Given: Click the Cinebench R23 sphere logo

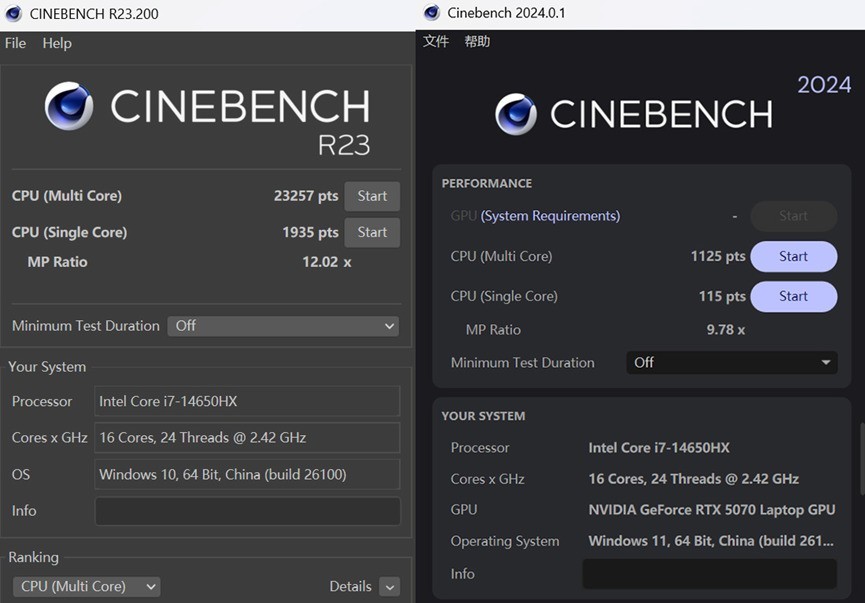Looking at the screenshot, I should [x=69, y=107].
